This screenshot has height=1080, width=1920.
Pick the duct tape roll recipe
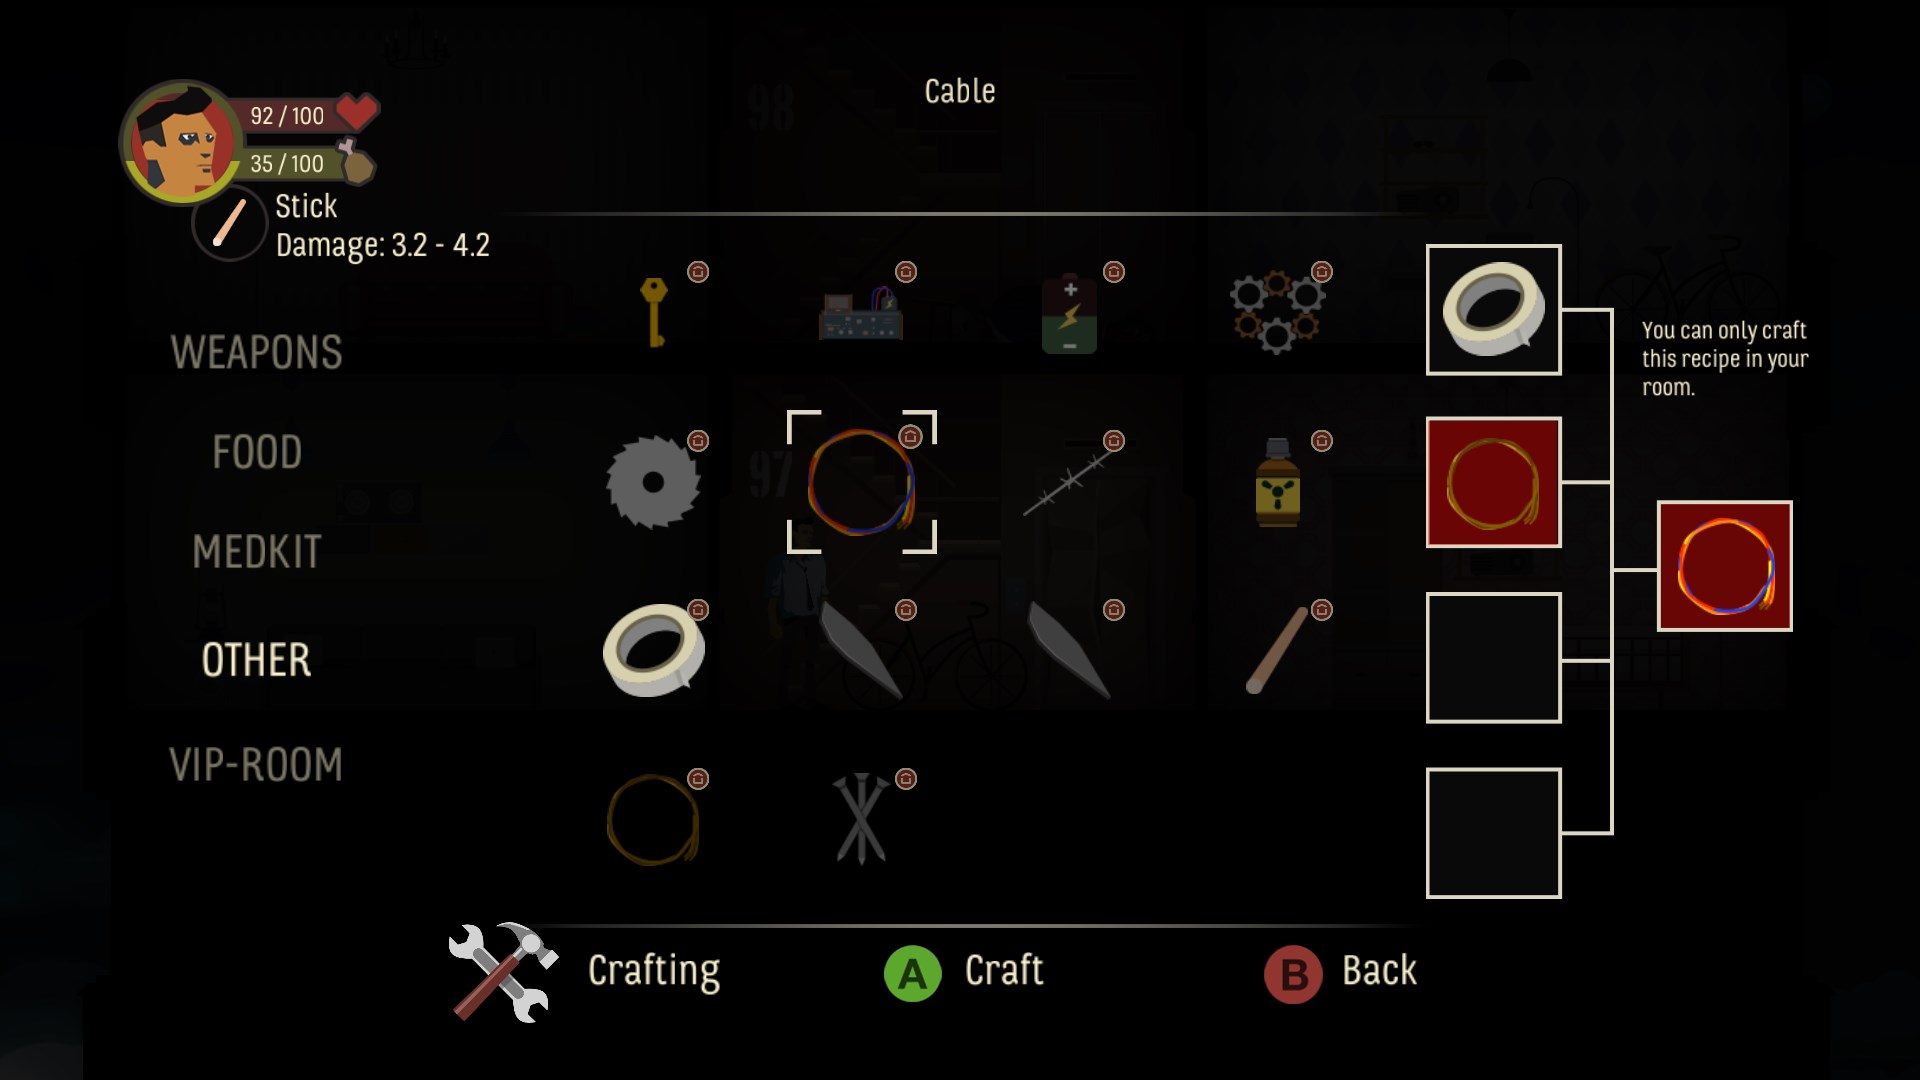tap(653, 650)
